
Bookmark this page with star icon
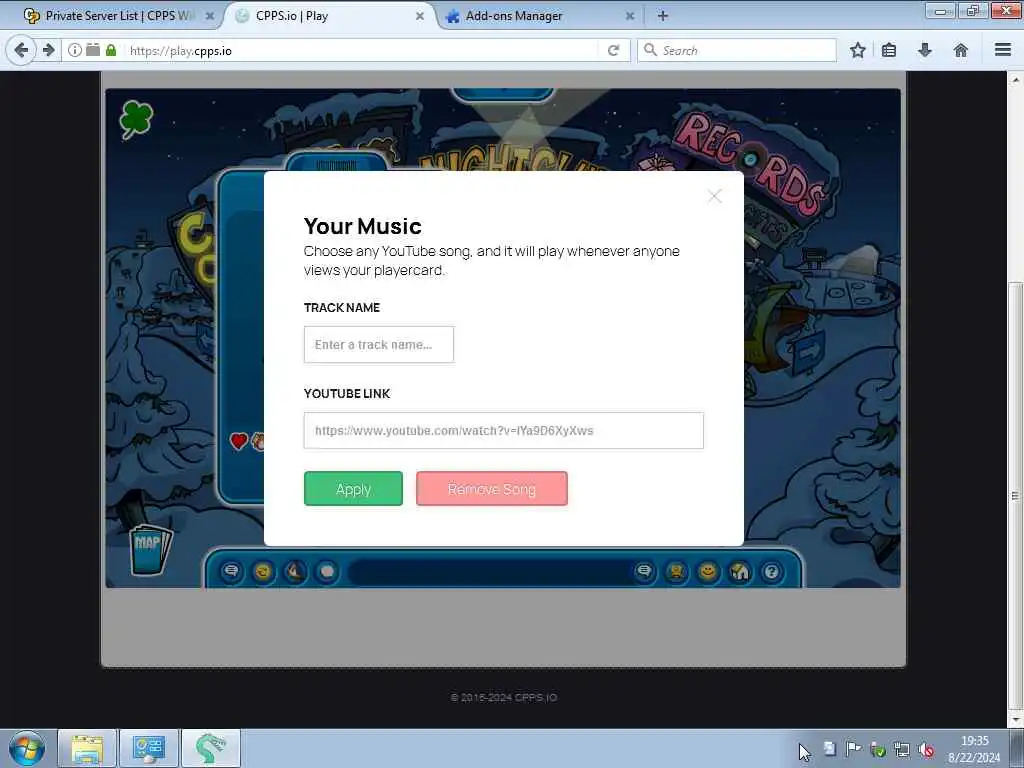coord(857,50)
